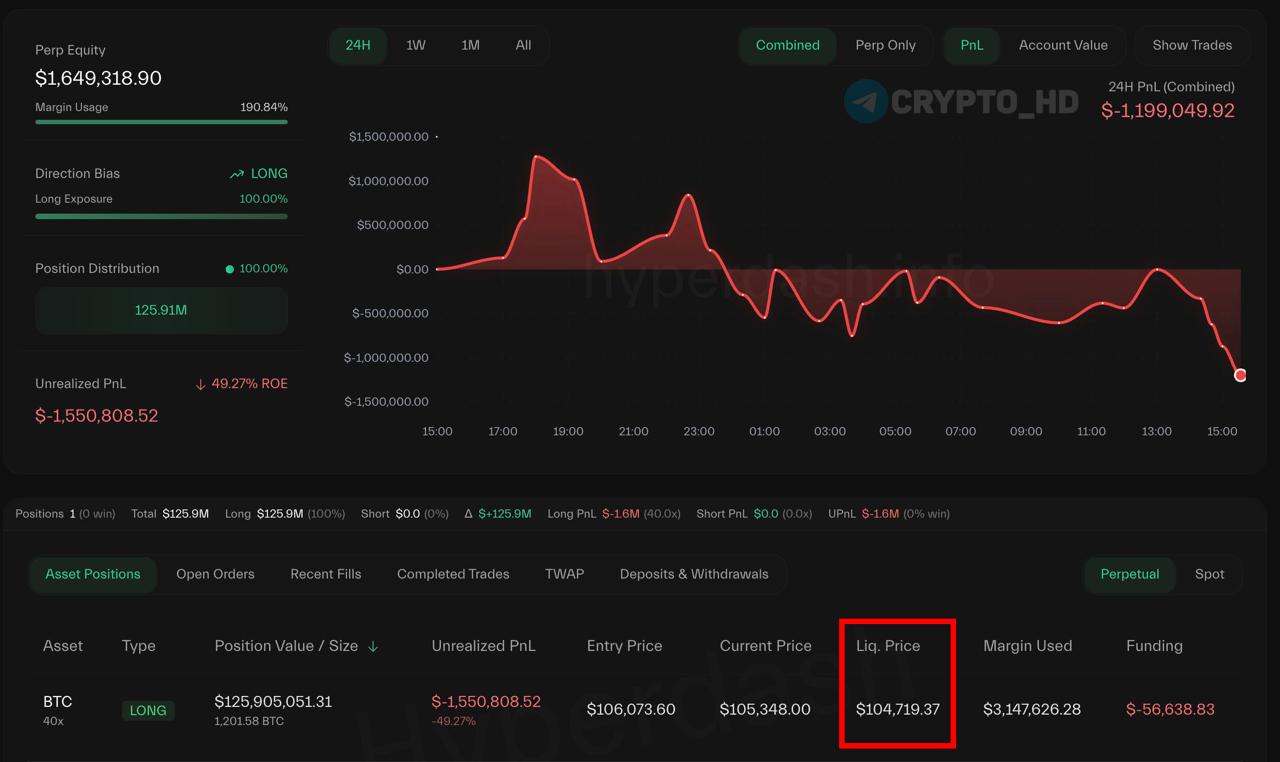Select the 24H time range

[x=358, y=45]
